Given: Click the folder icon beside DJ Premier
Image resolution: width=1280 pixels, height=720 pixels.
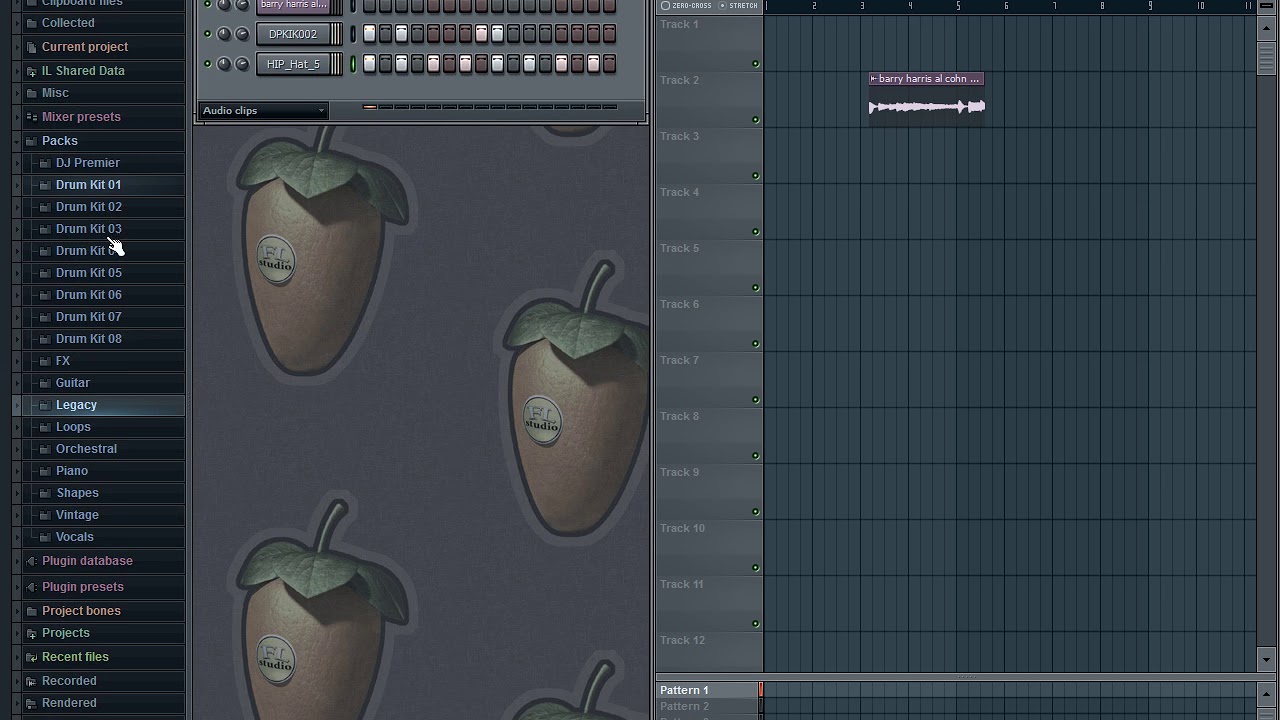Looking at the screenshot, I should (x=45, y=163).
